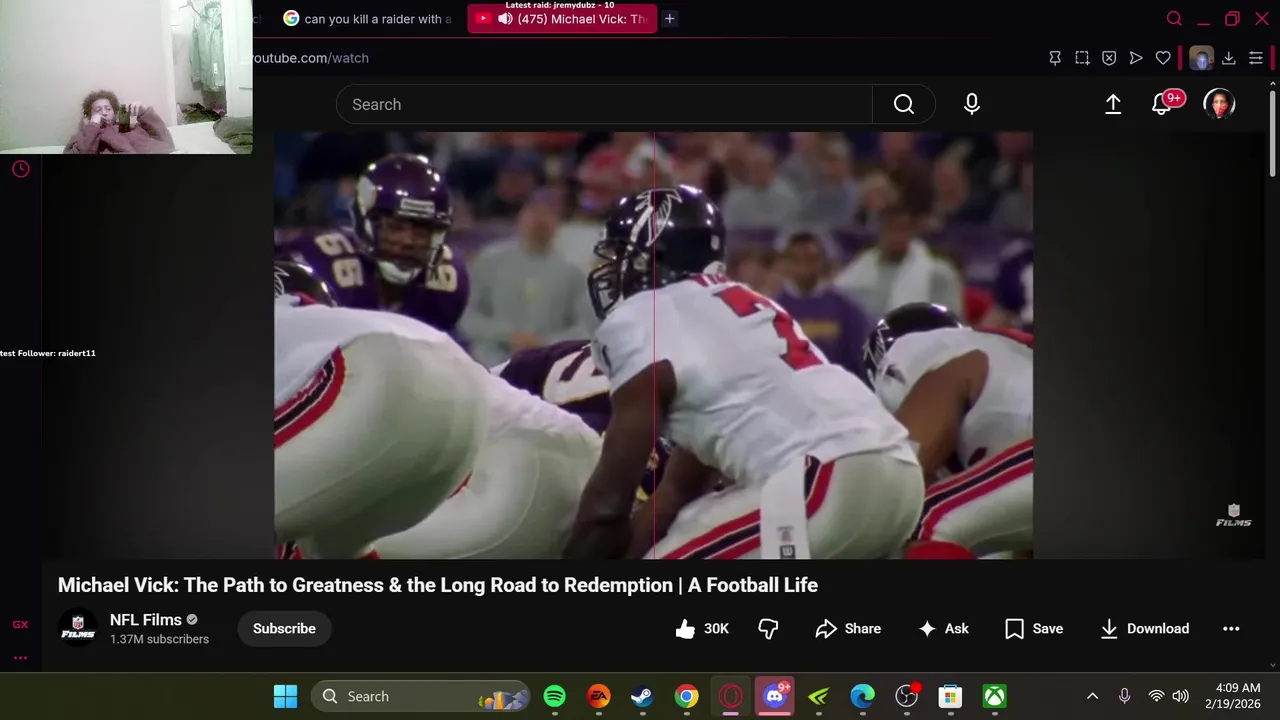This screenshot has height=720, width=1280.
Task: Open the browser profile avatar in toolbar
Action: tap(1201, 58)
